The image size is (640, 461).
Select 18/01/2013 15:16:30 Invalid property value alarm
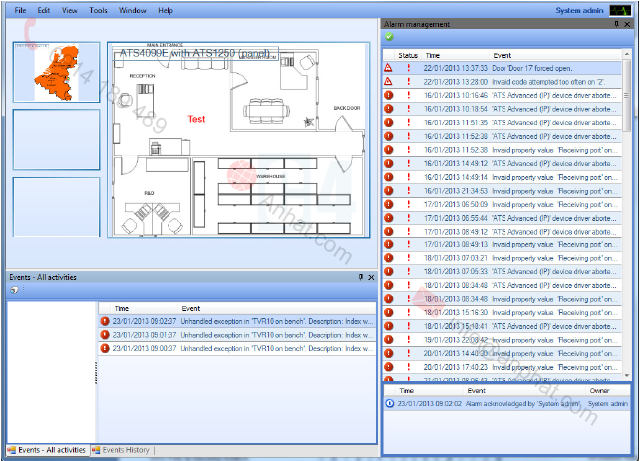coord(502,312)
